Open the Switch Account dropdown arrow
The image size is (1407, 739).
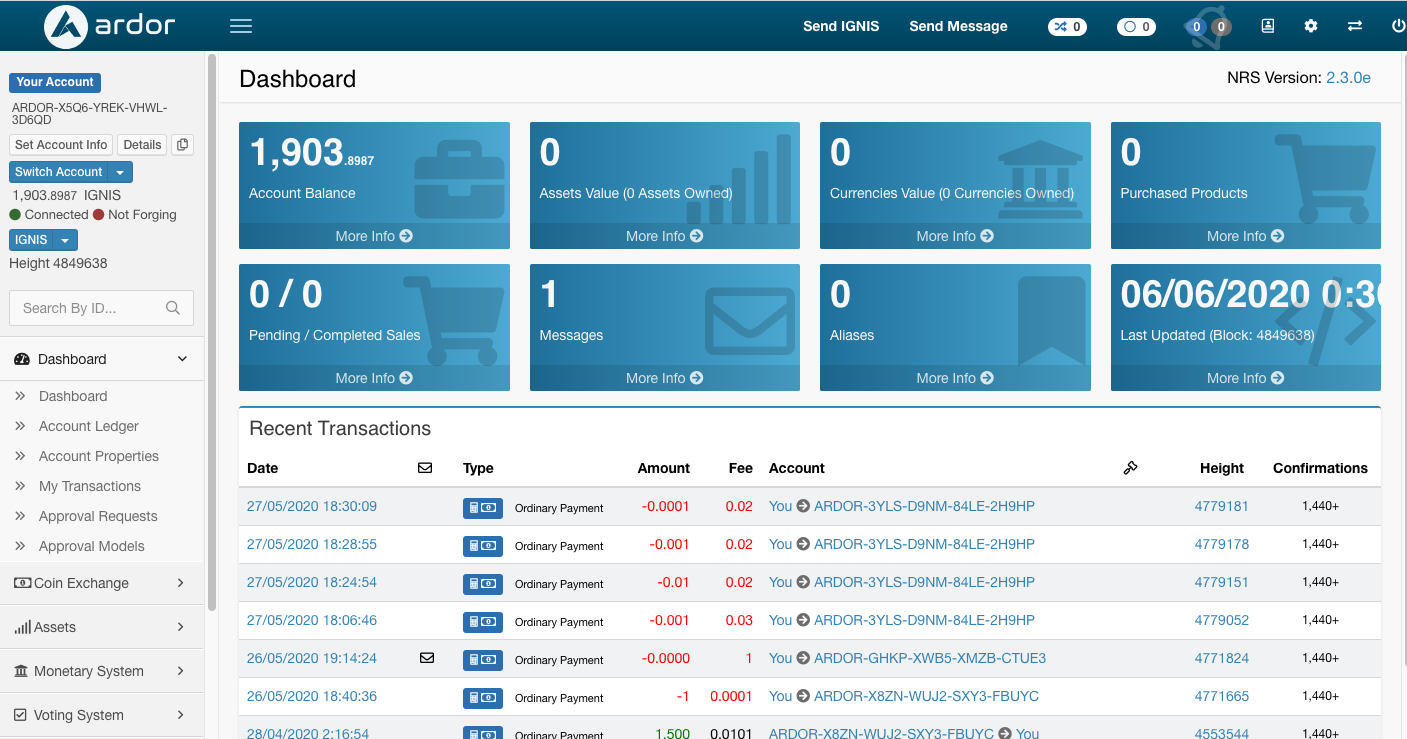coord(122,171)
